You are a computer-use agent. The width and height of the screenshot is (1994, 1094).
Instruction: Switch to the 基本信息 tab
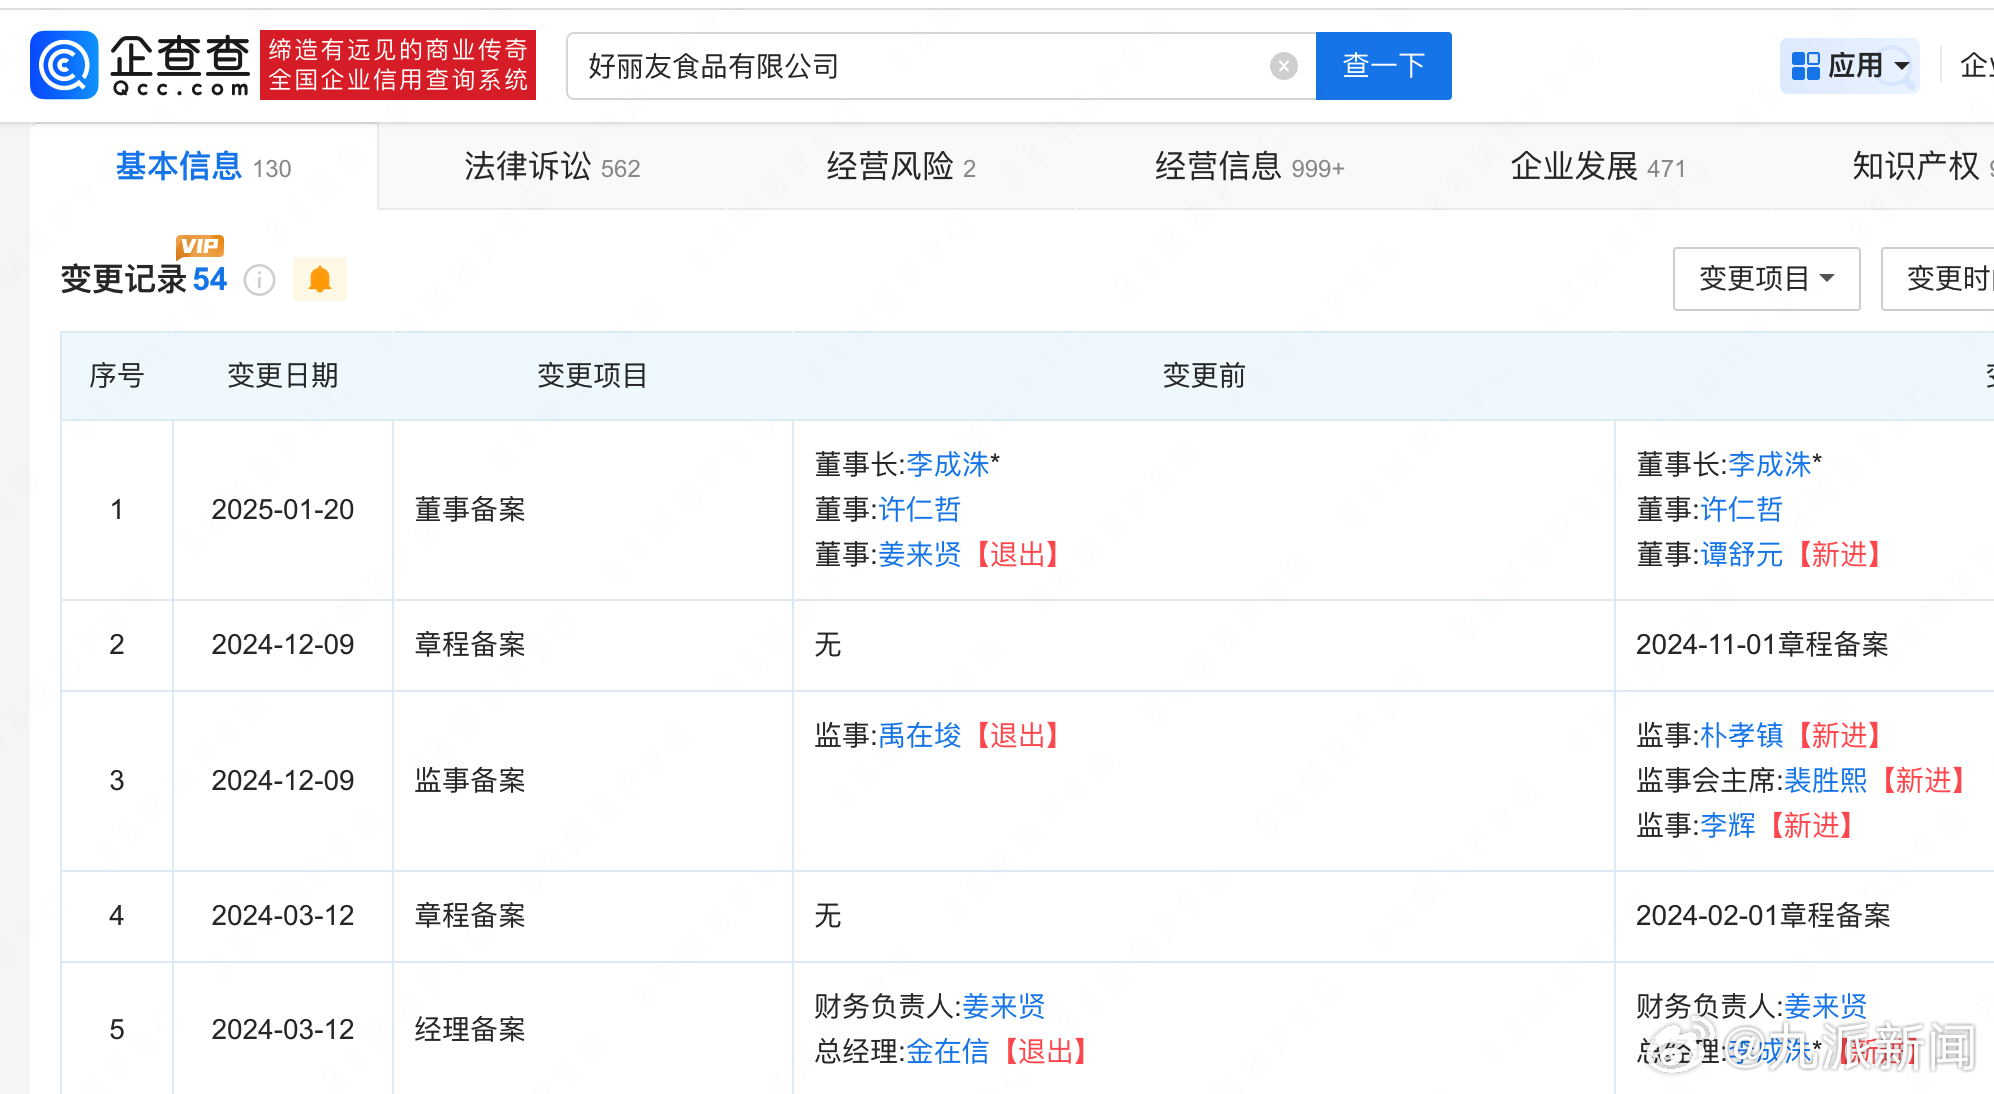click(x=203, y=167)
